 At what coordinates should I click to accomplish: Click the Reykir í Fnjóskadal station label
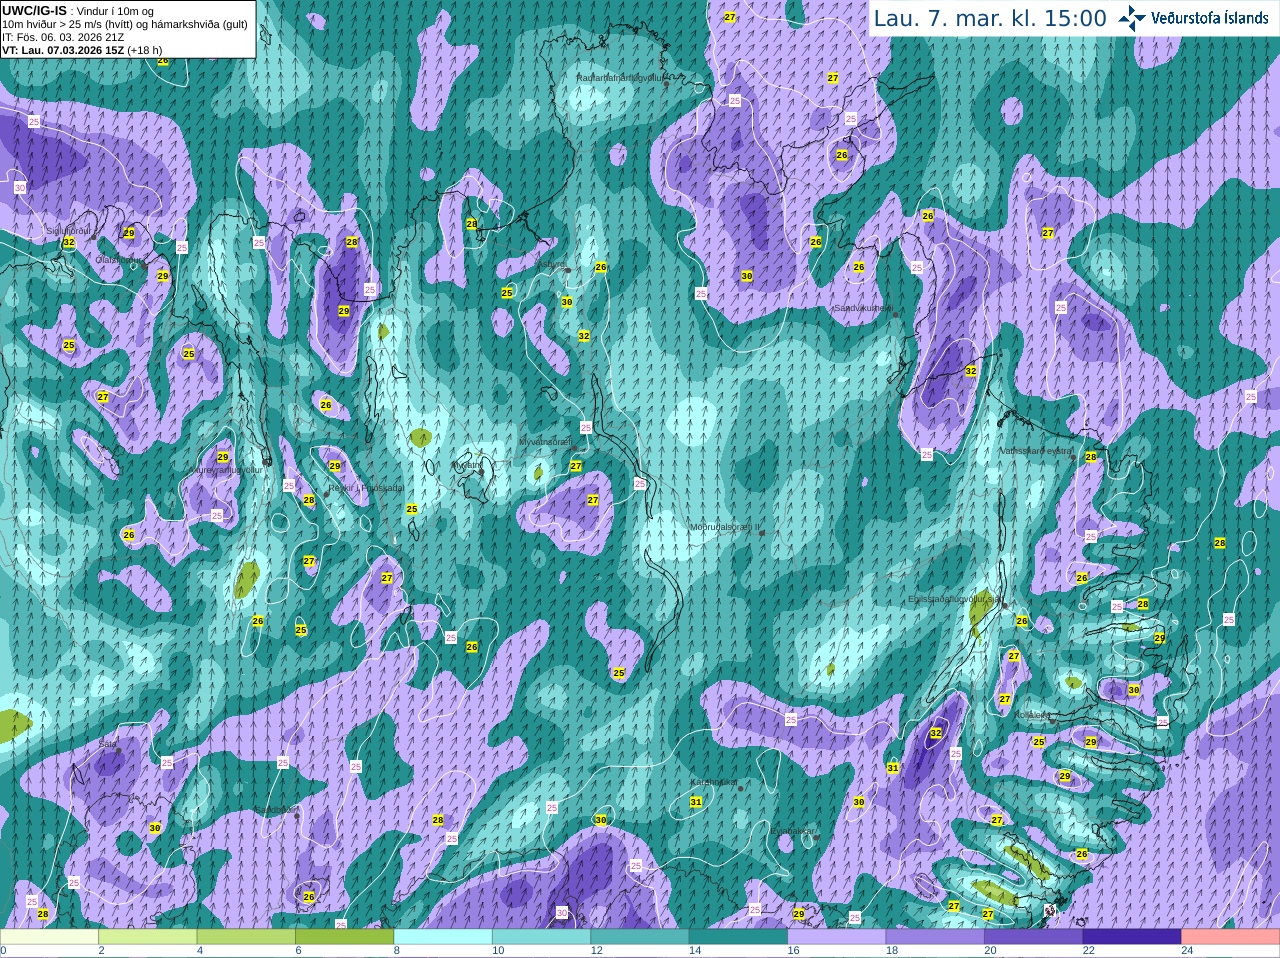click(x=367, y=487)
